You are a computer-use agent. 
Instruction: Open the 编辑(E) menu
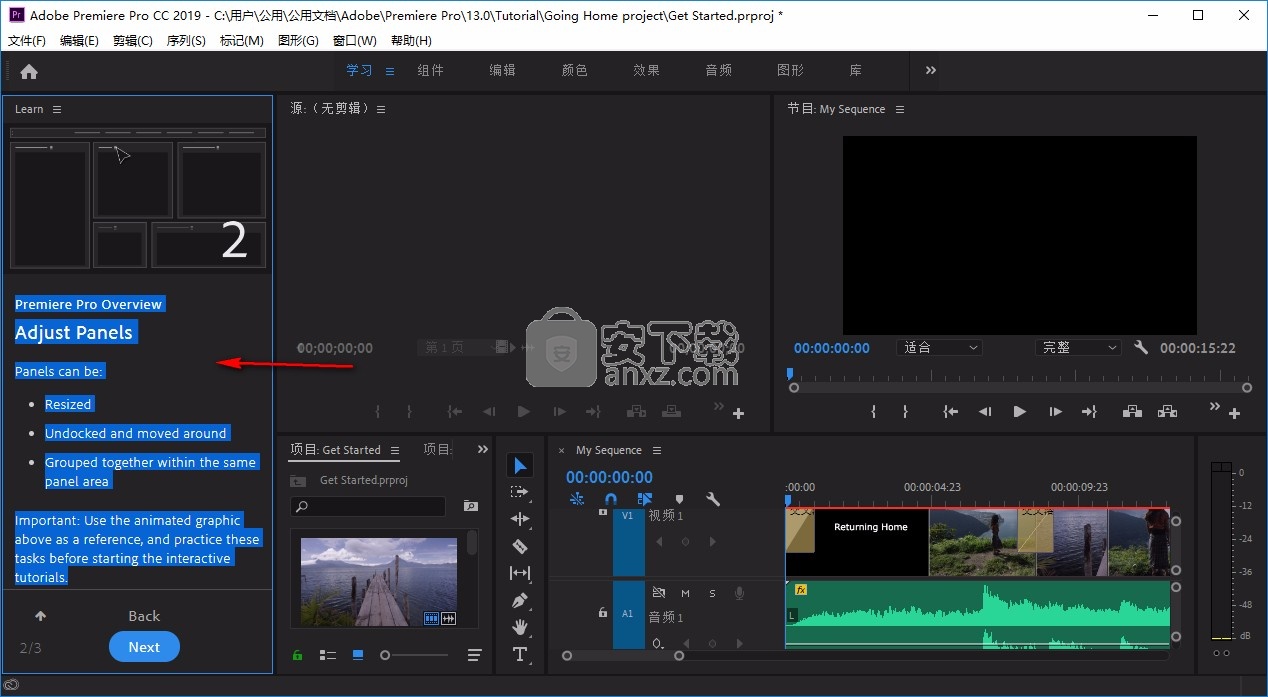pos(79,40)
